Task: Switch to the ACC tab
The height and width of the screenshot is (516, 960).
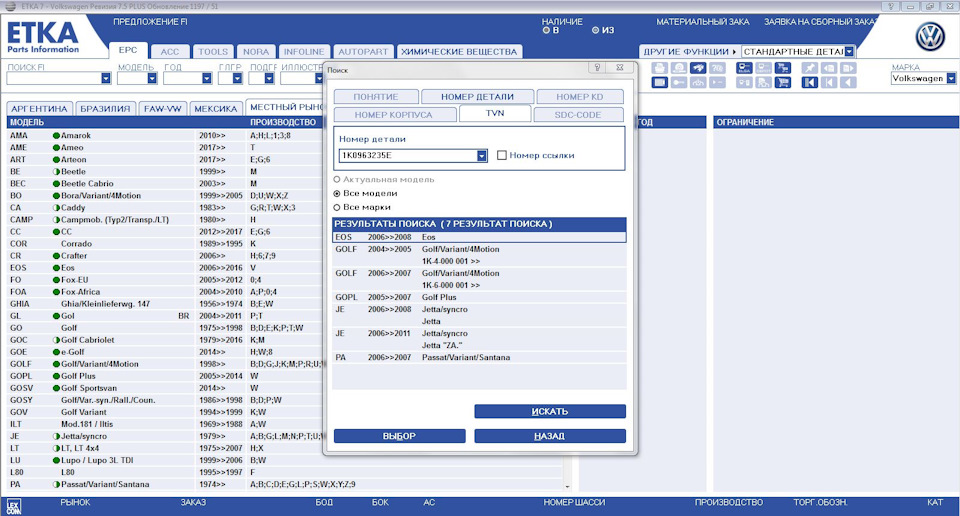Action: (170, 52)
